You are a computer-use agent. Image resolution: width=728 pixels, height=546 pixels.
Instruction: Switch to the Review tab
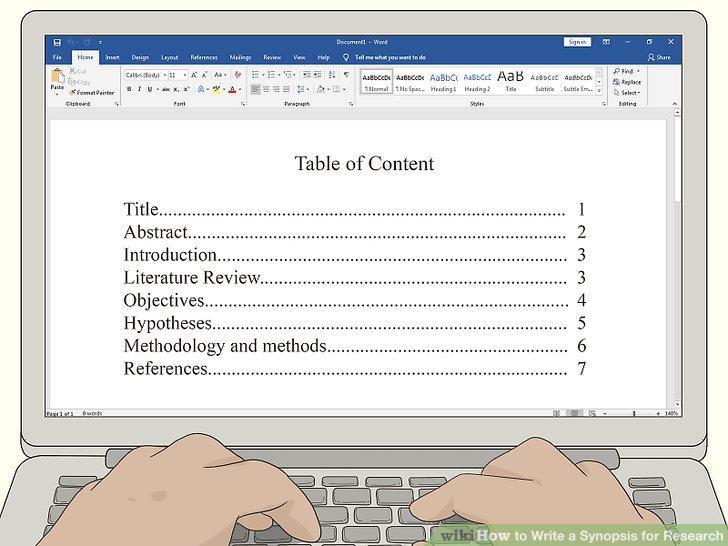(x=272, y=57)
